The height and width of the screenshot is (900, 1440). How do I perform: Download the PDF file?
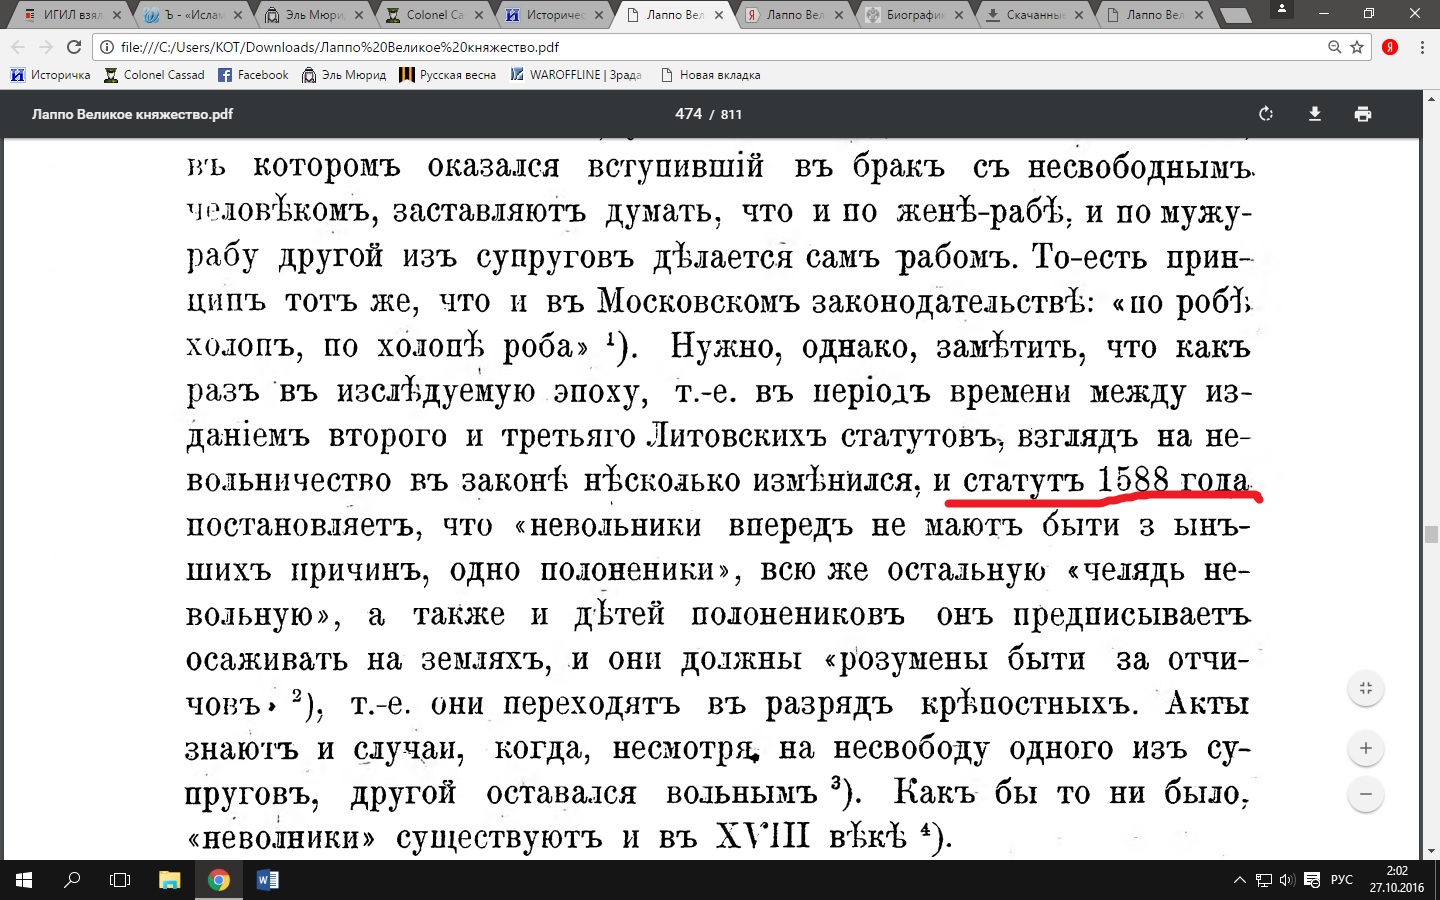click(x=1315, y=114)
